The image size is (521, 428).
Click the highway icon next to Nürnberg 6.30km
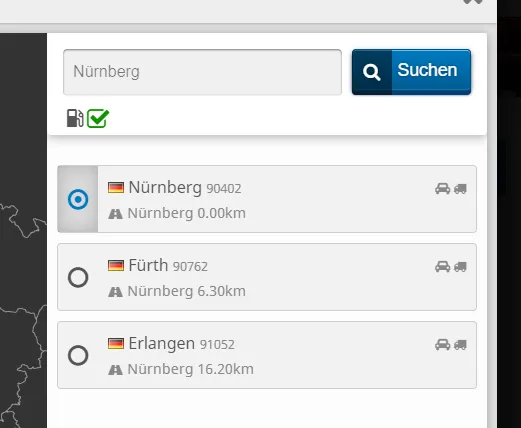pos(115,292)
